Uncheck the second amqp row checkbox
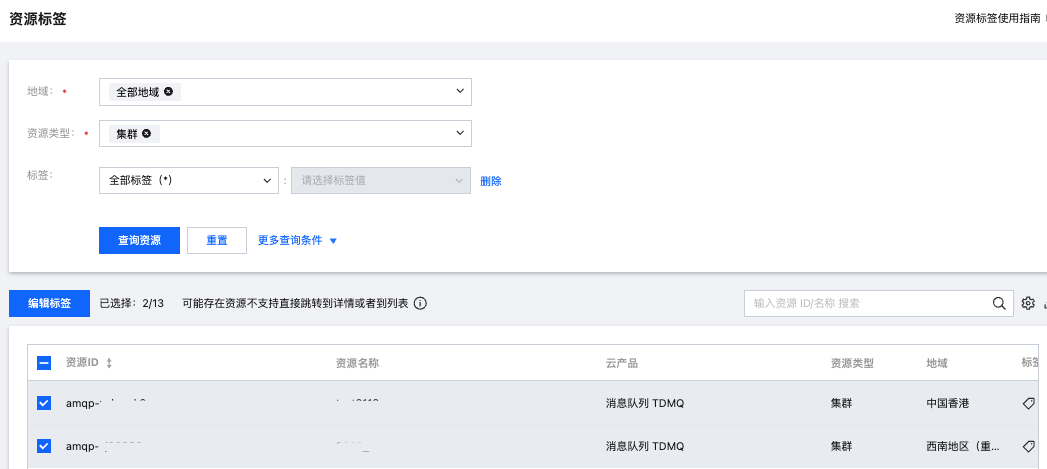Image resolution: width=1047 pixels, height=469 pixels. coord(44,446)
